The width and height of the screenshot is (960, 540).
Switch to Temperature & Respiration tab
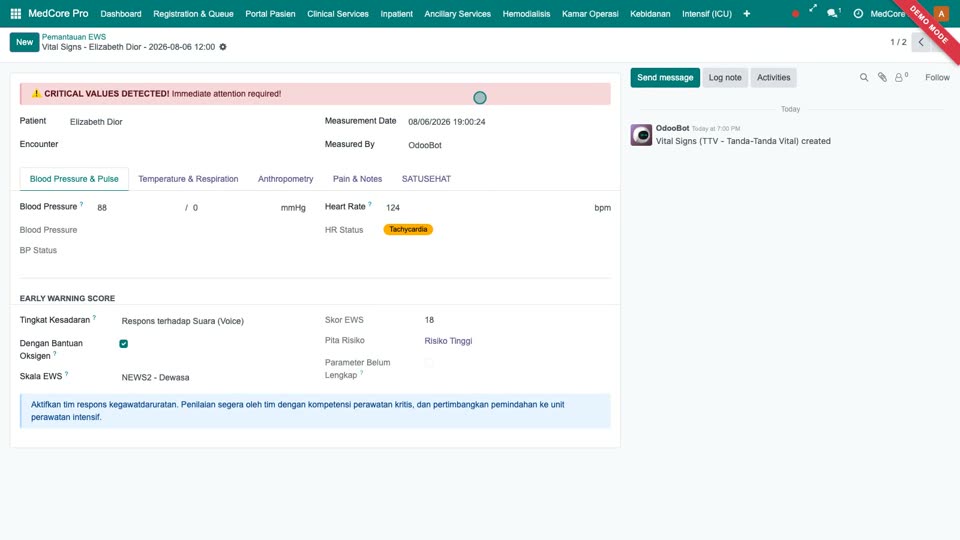click(x=188, y=179)
